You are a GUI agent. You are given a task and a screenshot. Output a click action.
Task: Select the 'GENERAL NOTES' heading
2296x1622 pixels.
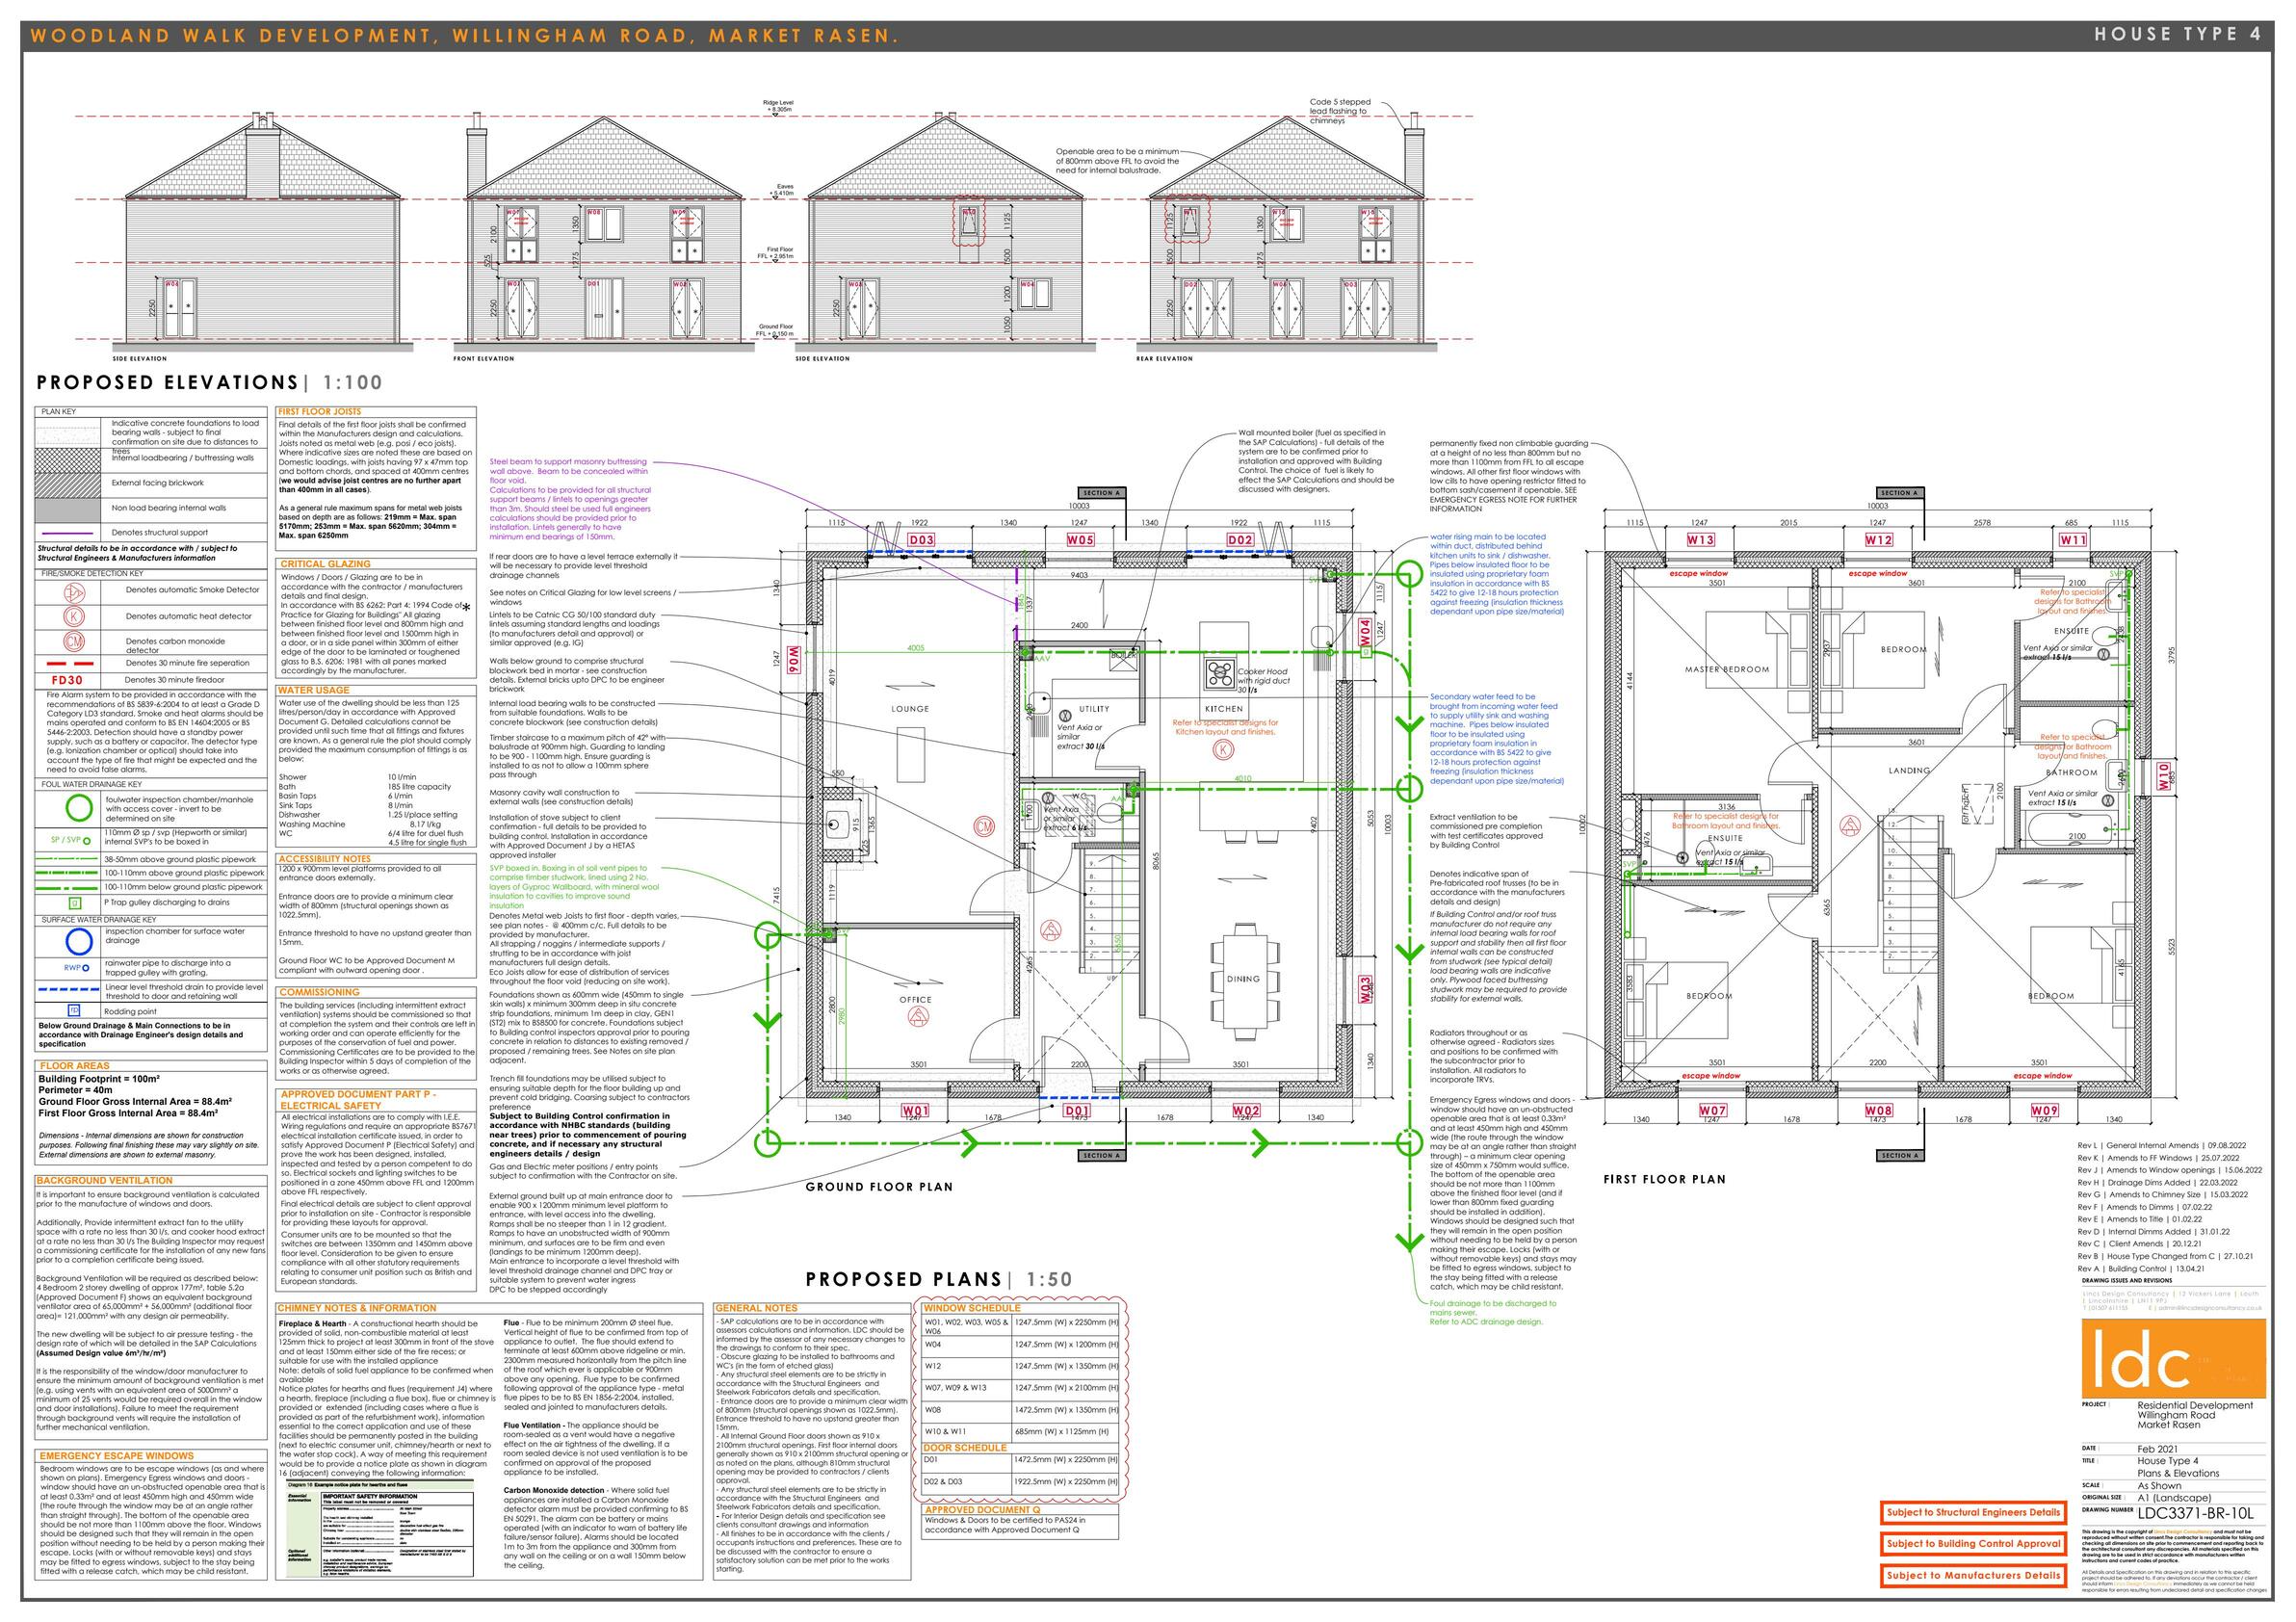tap(757, 1308)
